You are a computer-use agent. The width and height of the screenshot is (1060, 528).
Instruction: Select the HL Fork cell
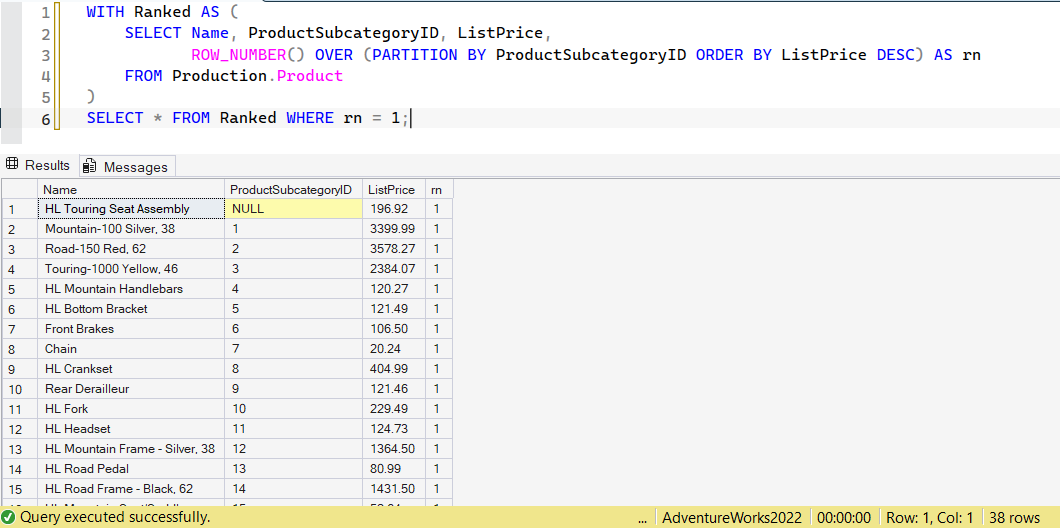pos(131,408)
